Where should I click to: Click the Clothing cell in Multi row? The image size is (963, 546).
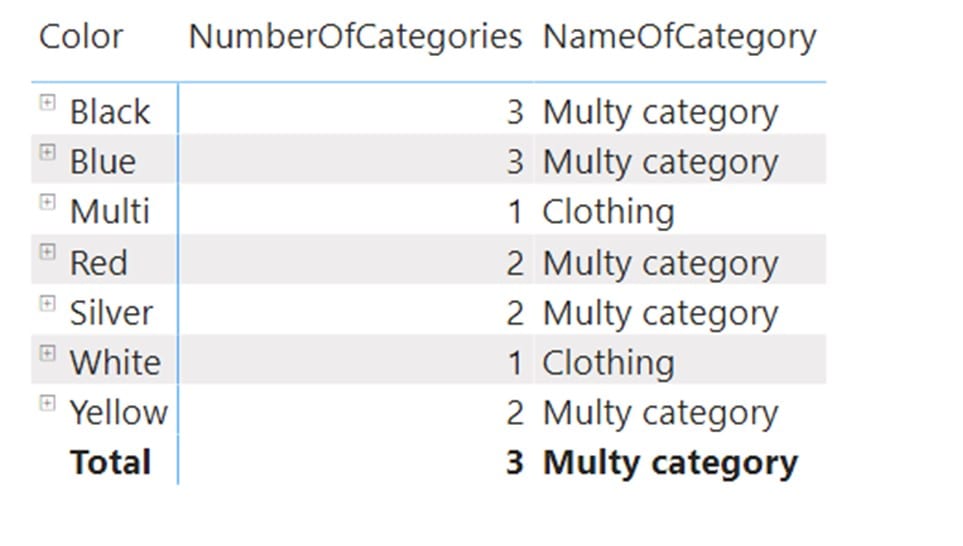tap(608, 212)
